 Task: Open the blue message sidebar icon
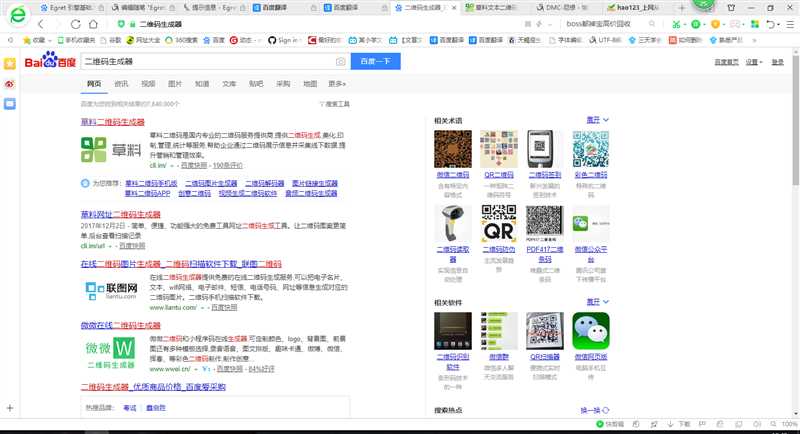pos(10,104)
